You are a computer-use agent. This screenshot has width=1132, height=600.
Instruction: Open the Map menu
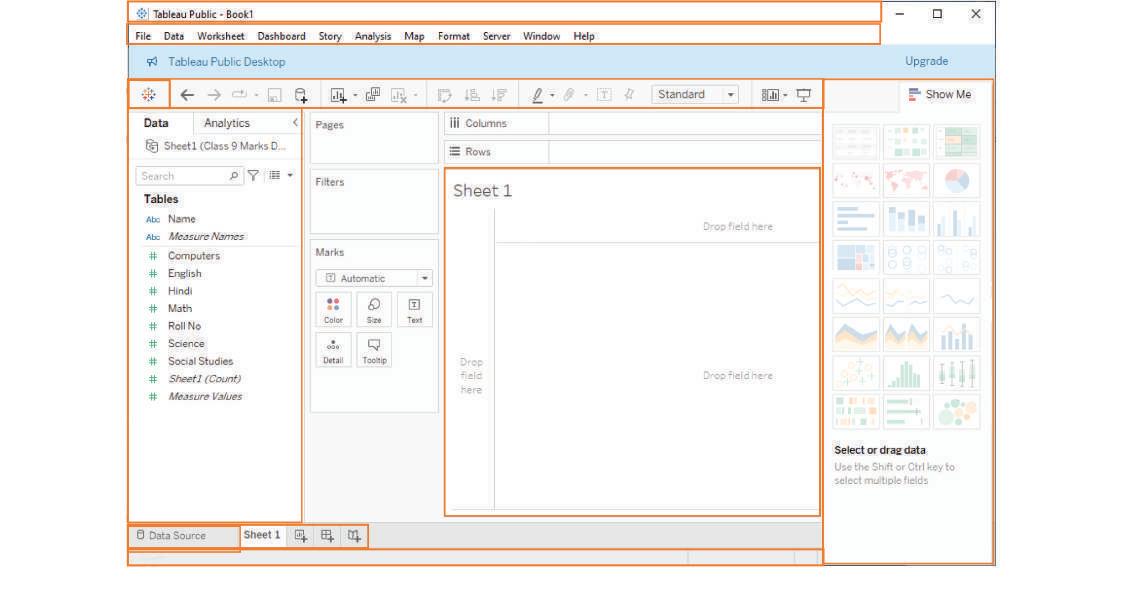point(414,36)
